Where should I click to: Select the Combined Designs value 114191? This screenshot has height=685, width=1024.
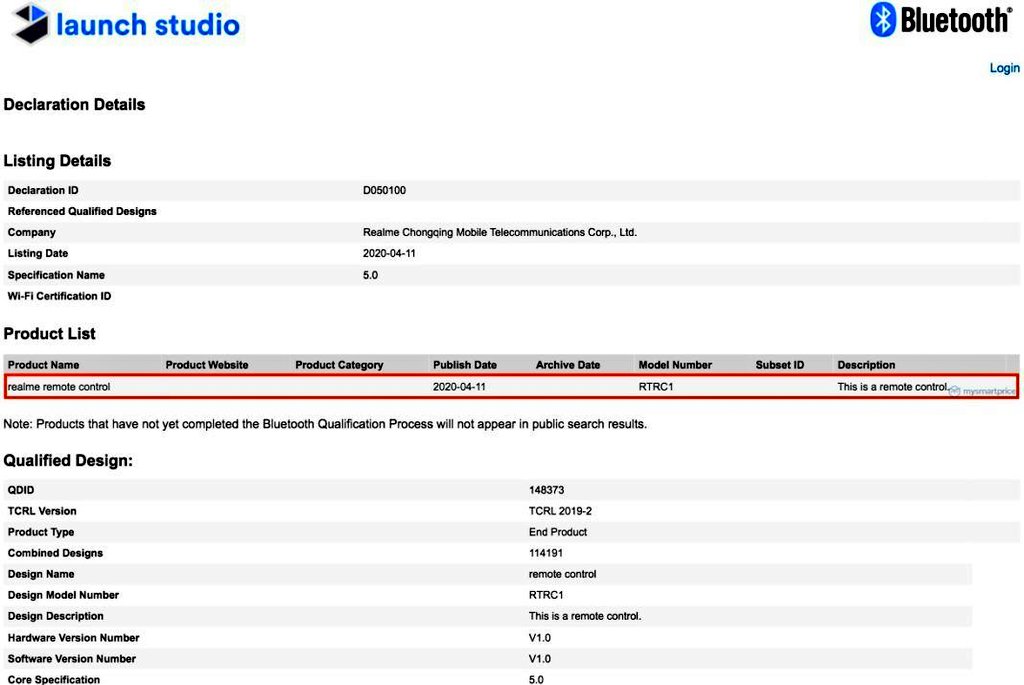tap(546, 553)
